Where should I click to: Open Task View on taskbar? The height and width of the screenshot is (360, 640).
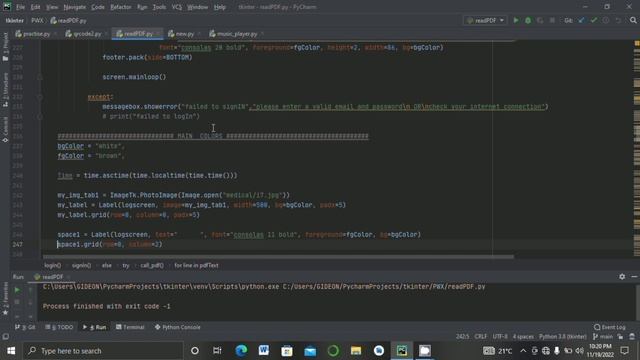point(217,351)
